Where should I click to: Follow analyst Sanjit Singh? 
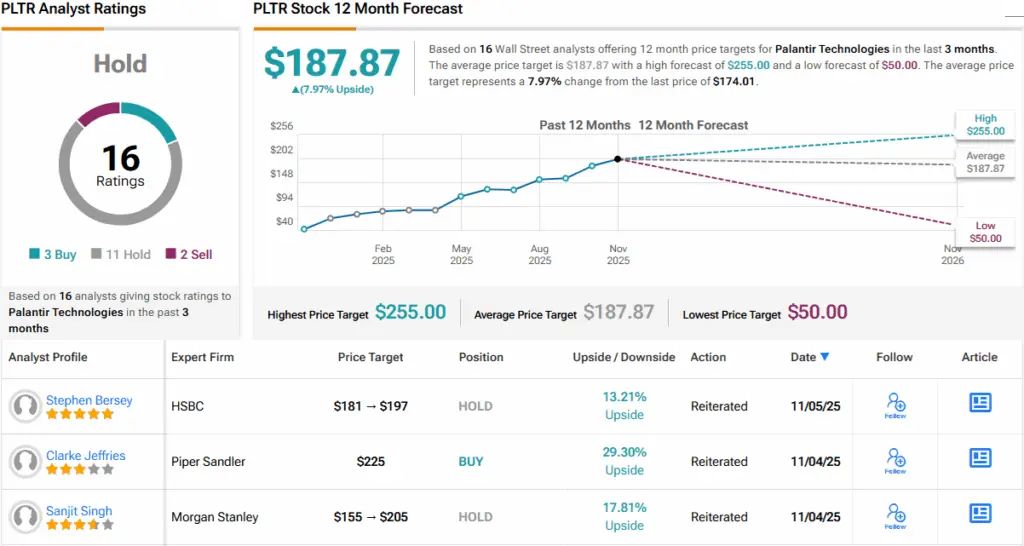895,516
